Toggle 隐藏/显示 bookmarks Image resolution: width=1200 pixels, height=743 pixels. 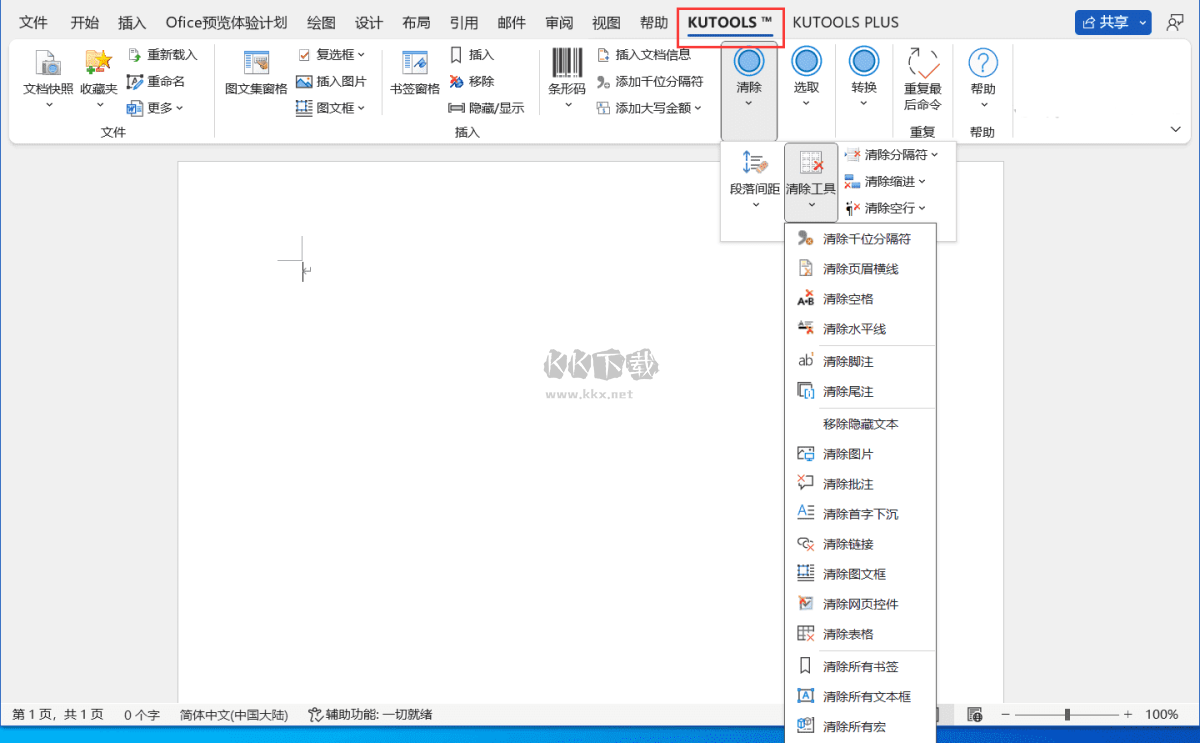(x=486, y=108)
